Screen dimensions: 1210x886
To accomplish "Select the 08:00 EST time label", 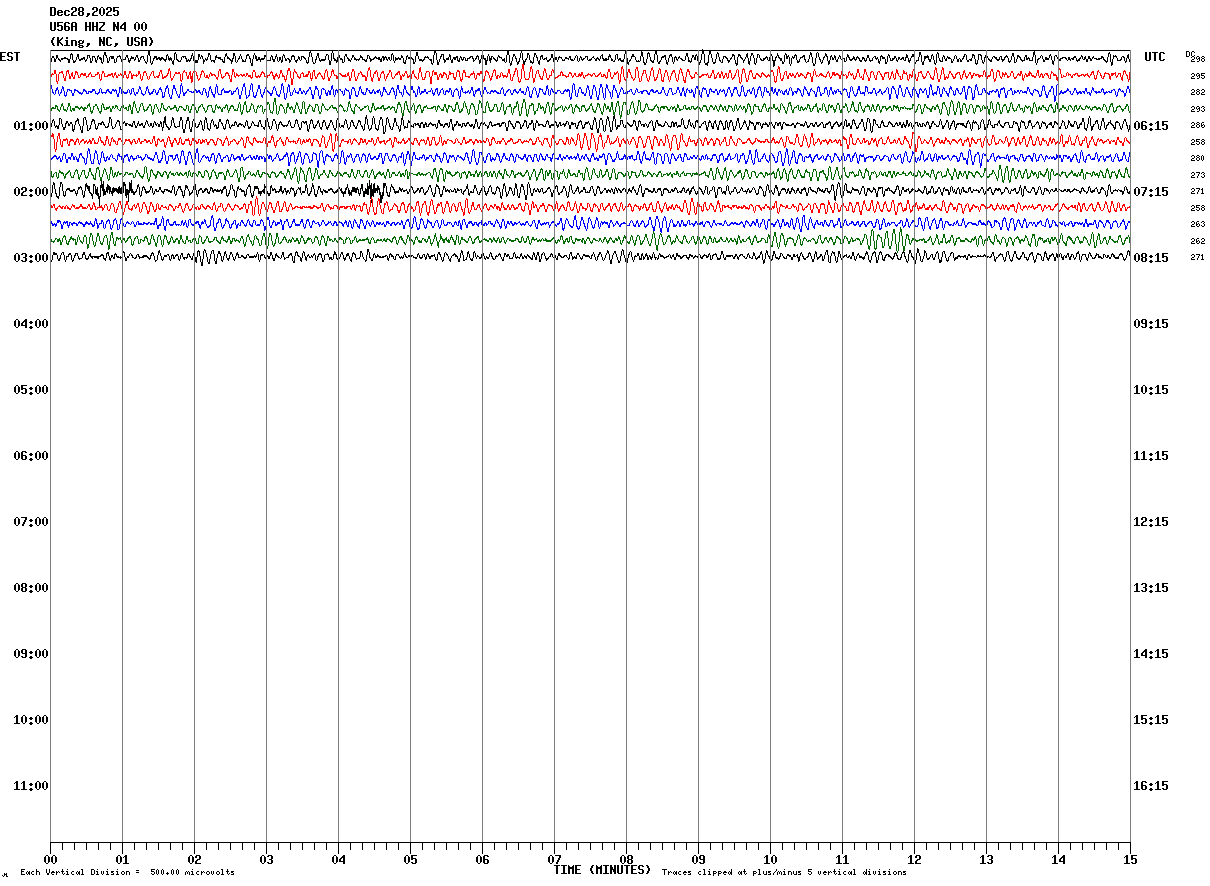I will click(x=31, y=588).
